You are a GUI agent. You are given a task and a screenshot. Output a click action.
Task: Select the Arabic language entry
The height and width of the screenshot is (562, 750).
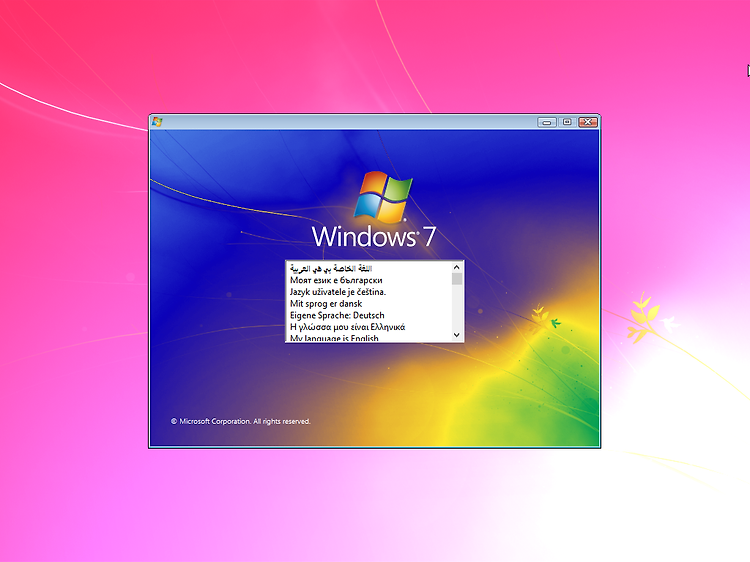[x=369, y=268]
